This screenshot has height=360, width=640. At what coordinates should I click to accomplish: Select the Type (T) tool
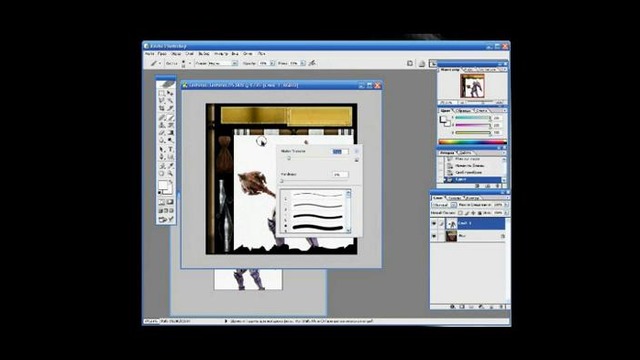[171, 149]
